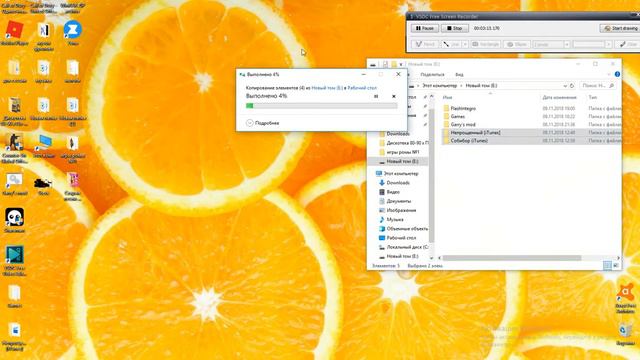
Task: Click the Clear button in VSDC recorder
Action: [x=628, y=44]
